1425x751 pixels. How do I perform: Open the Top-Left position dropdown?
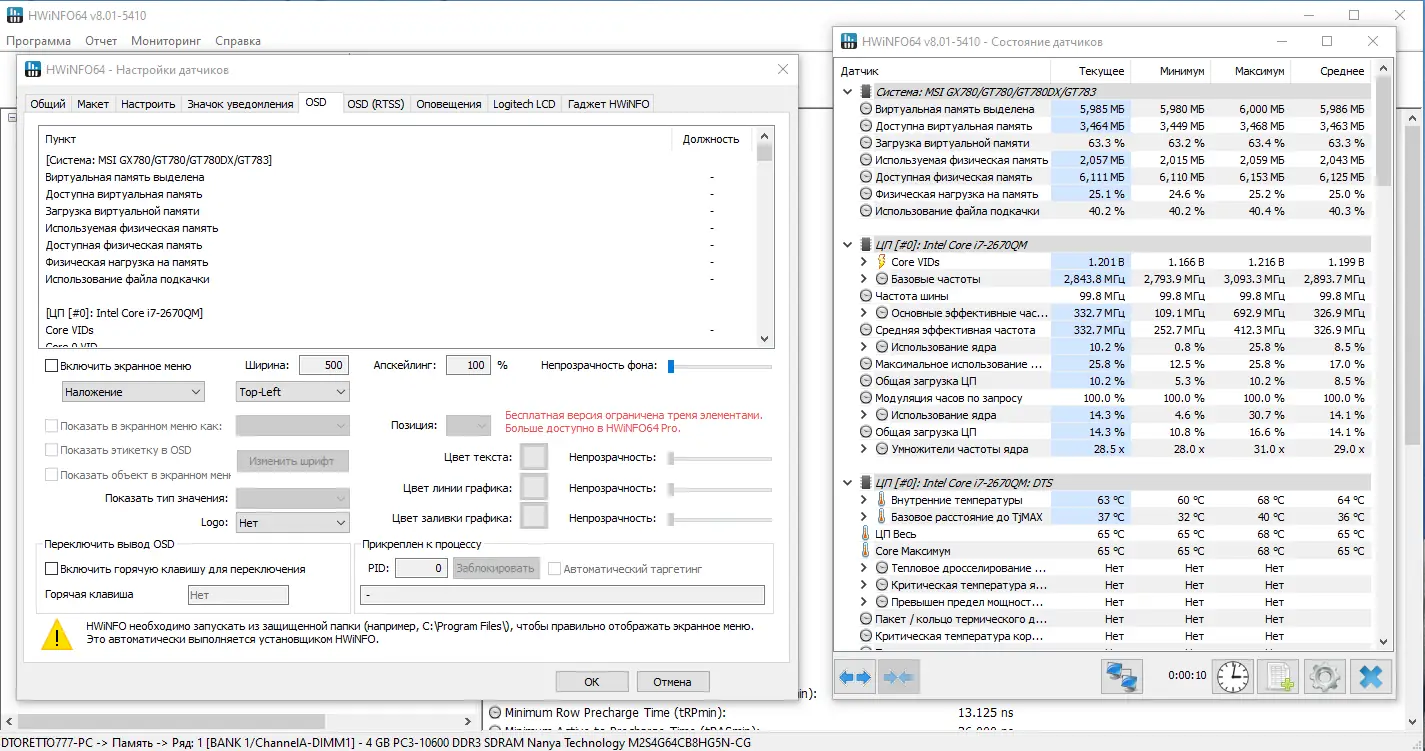click(292, 392)
